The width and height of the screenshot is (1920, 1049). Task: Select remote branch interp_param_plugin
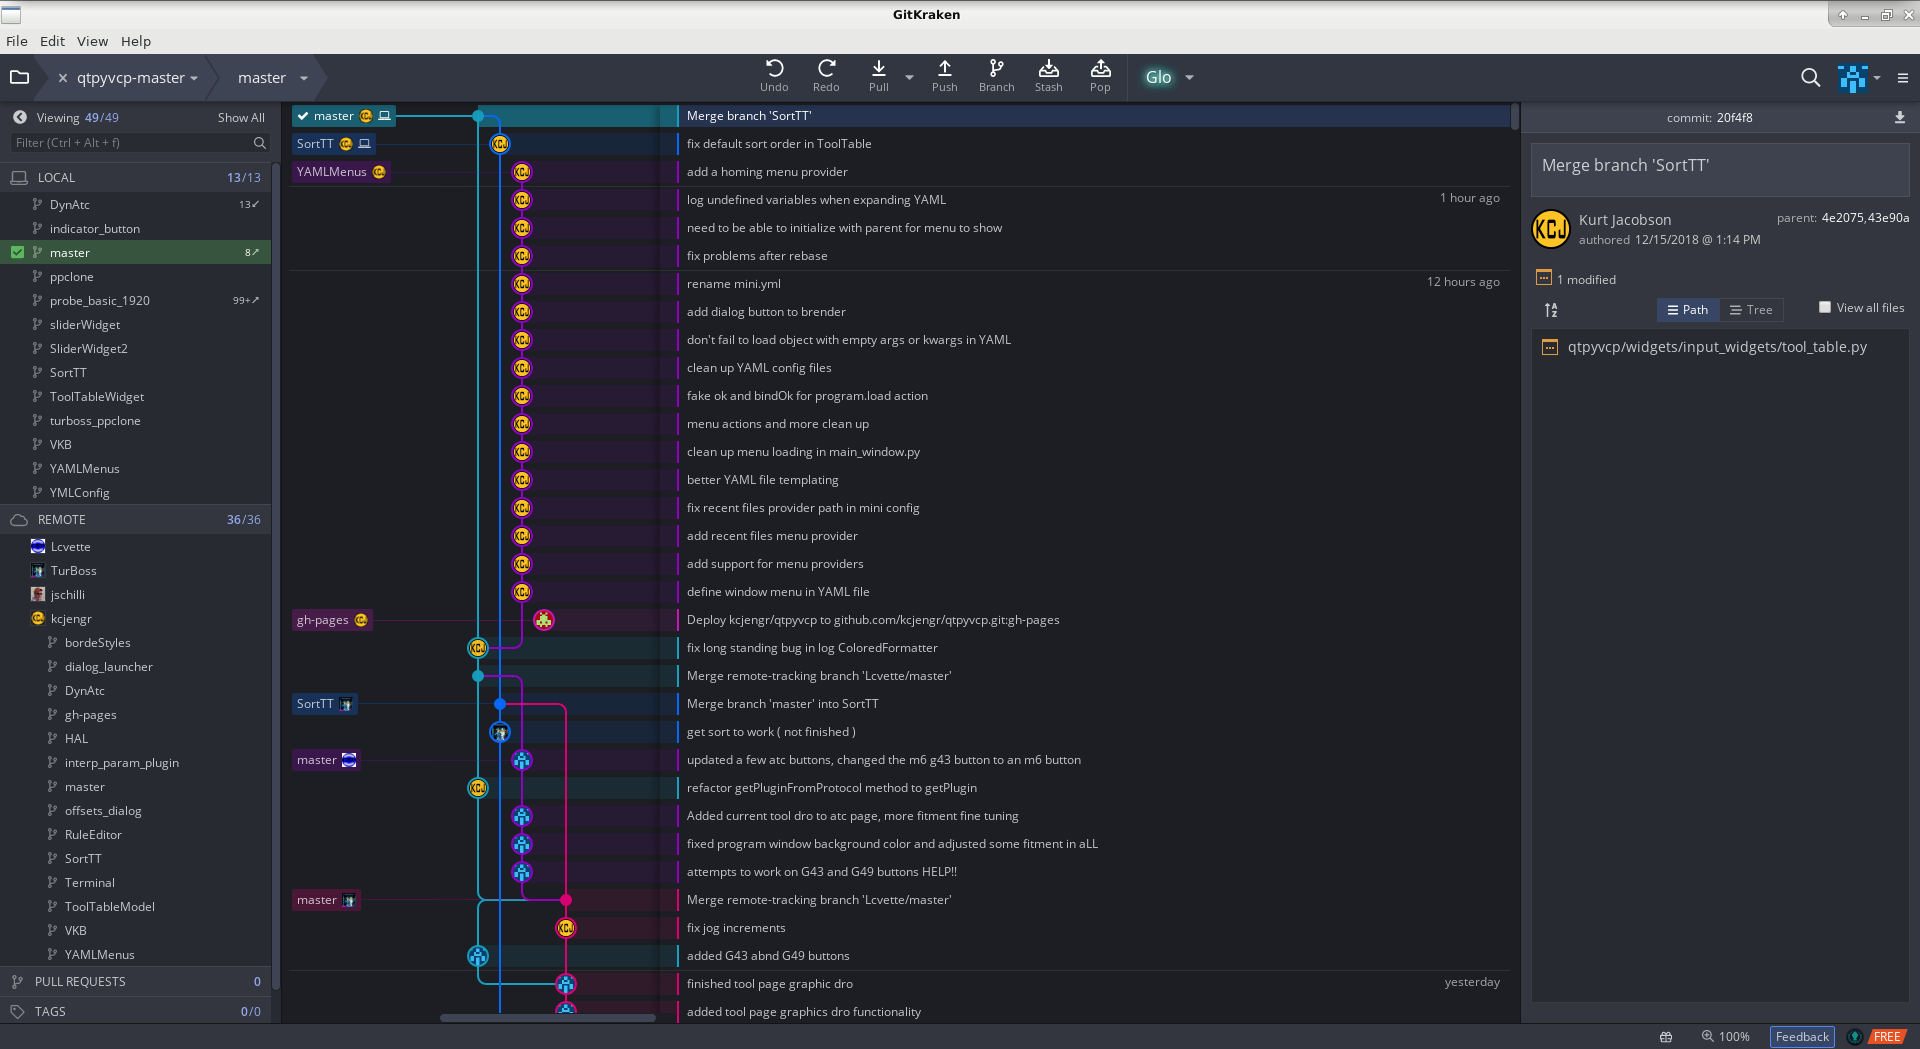135,763
